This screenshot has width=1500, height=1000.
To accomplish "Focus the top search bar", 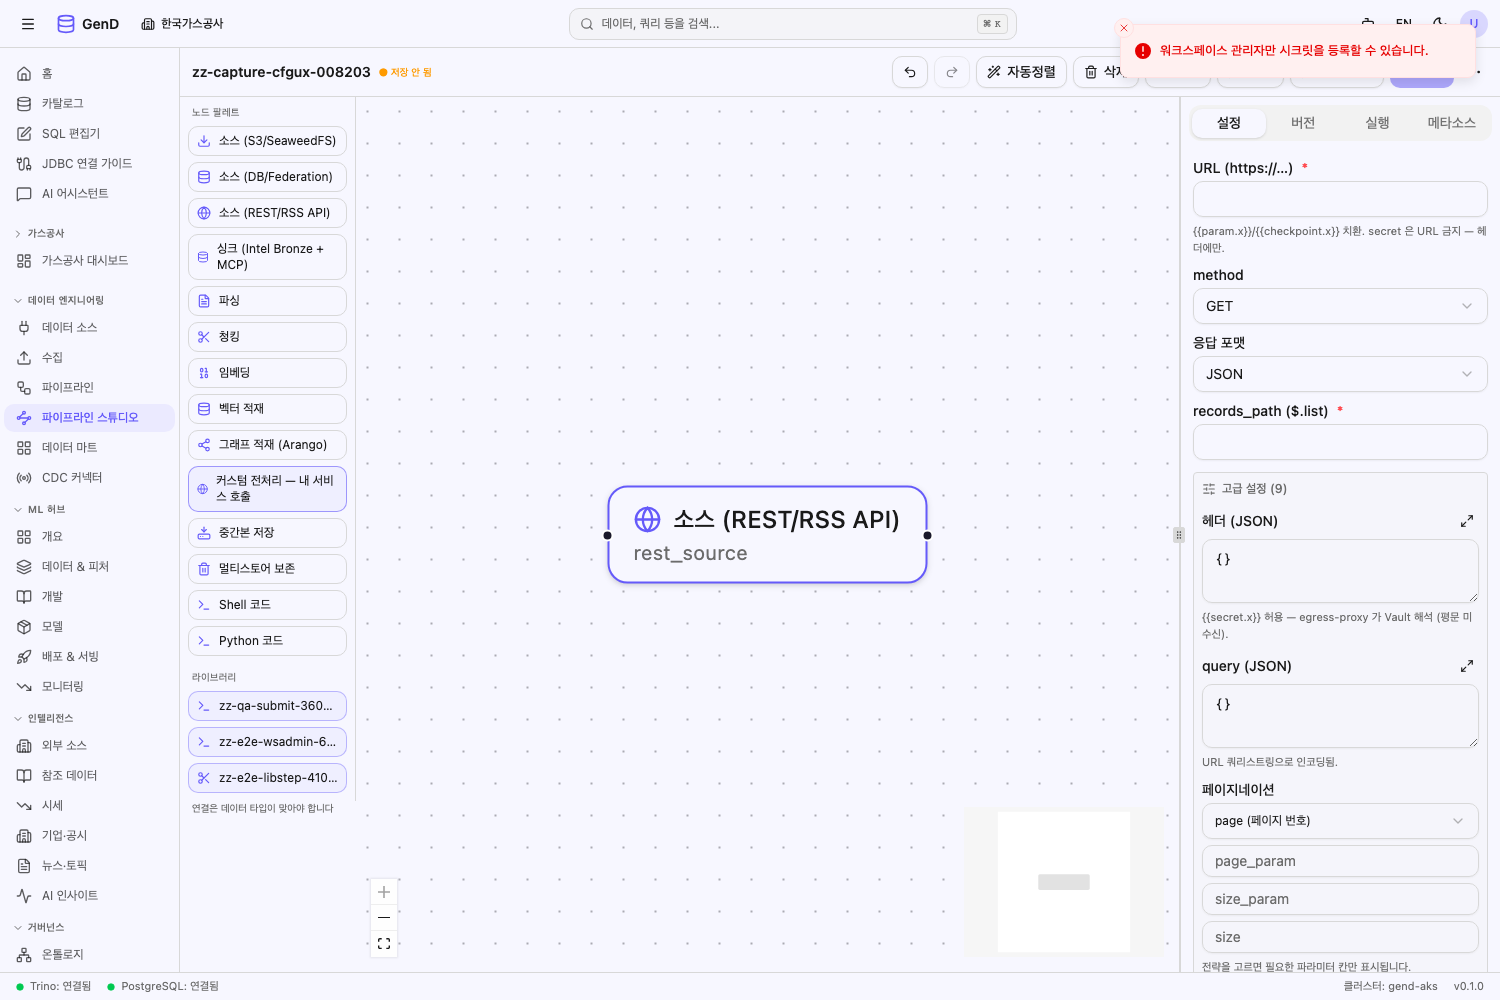I will pos(793,24).
